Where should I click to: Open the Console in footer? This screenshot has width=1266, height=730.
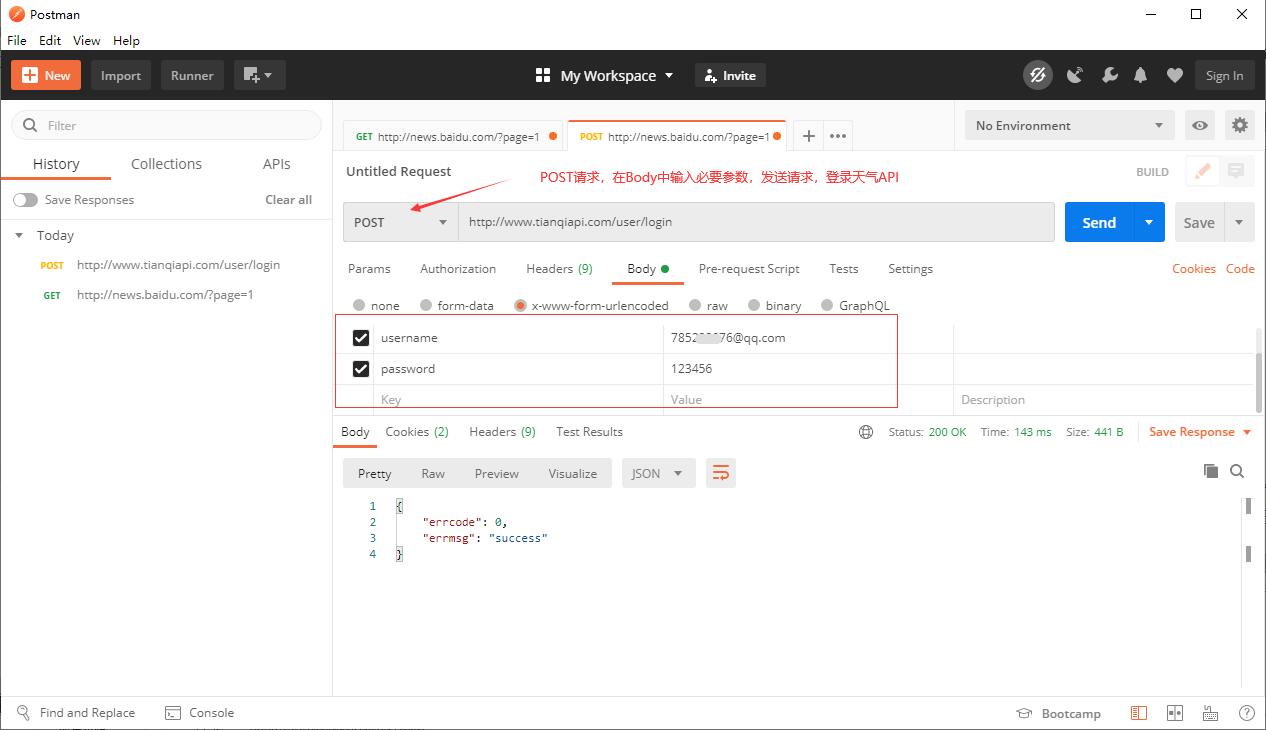(199, 713)
